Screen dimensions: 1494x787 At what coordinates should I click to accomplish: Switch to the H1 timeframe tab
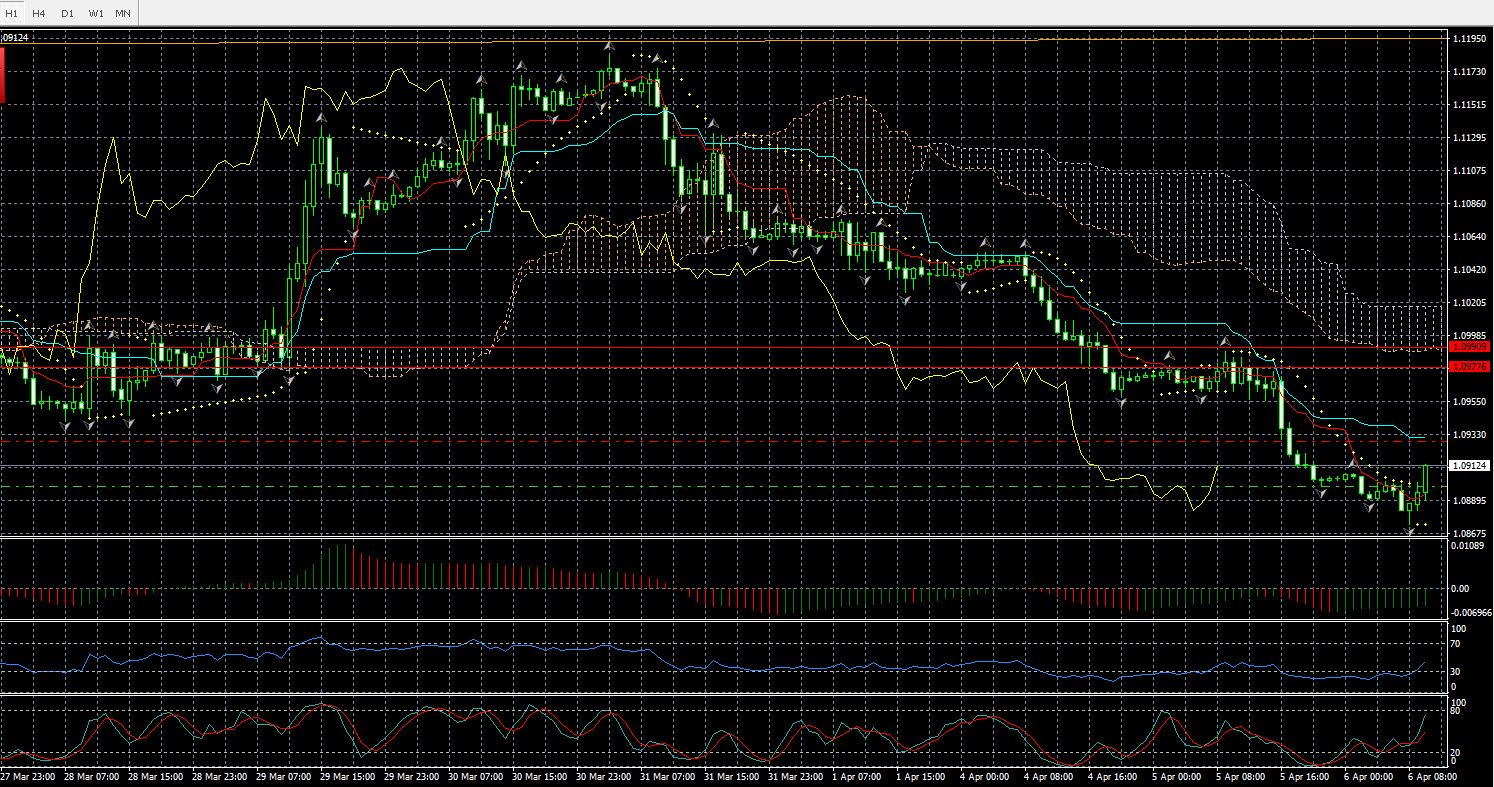click(x=12, y=13)
